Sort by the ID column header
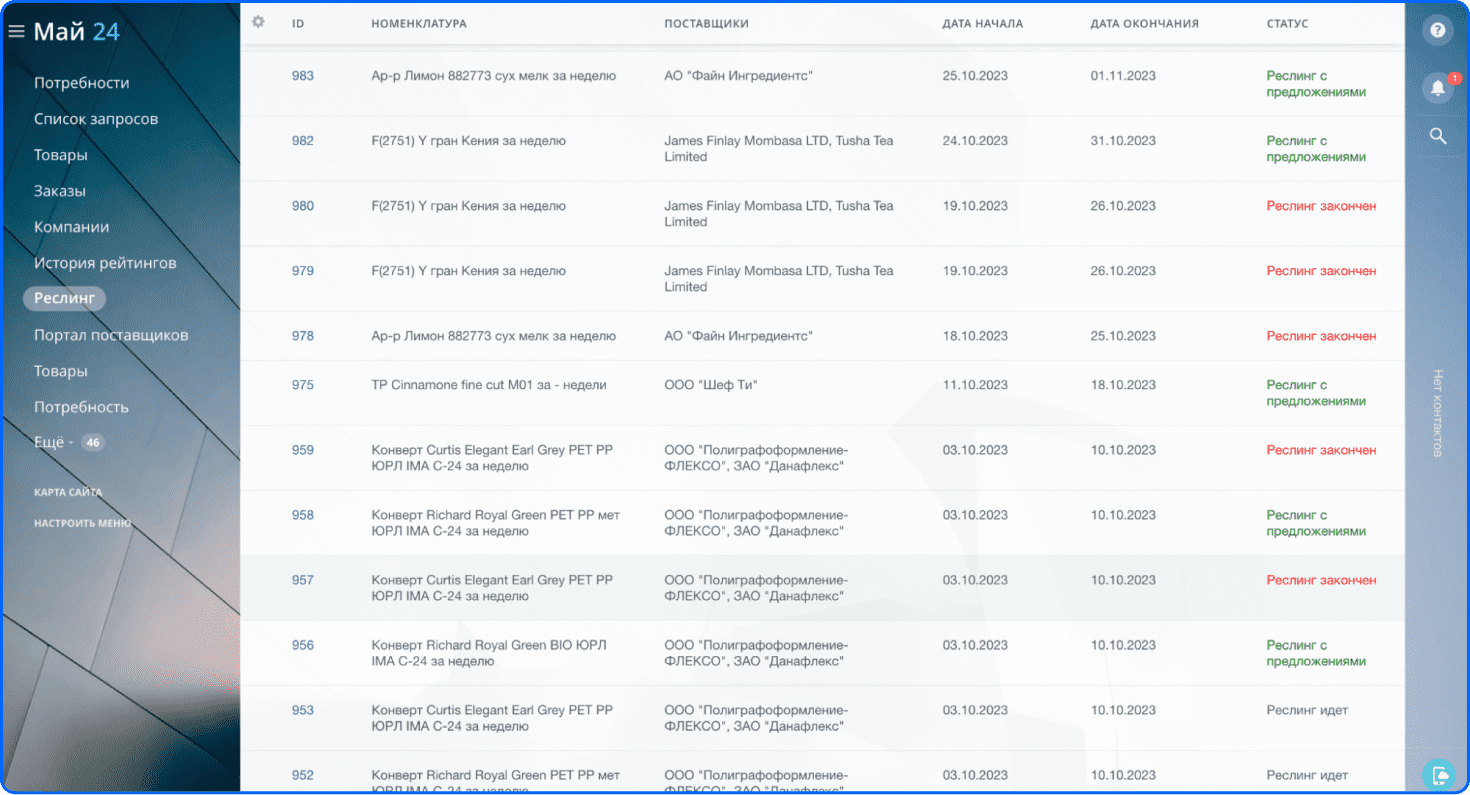The height and width of the screenshot is (795, 1470). click(298, 23)
